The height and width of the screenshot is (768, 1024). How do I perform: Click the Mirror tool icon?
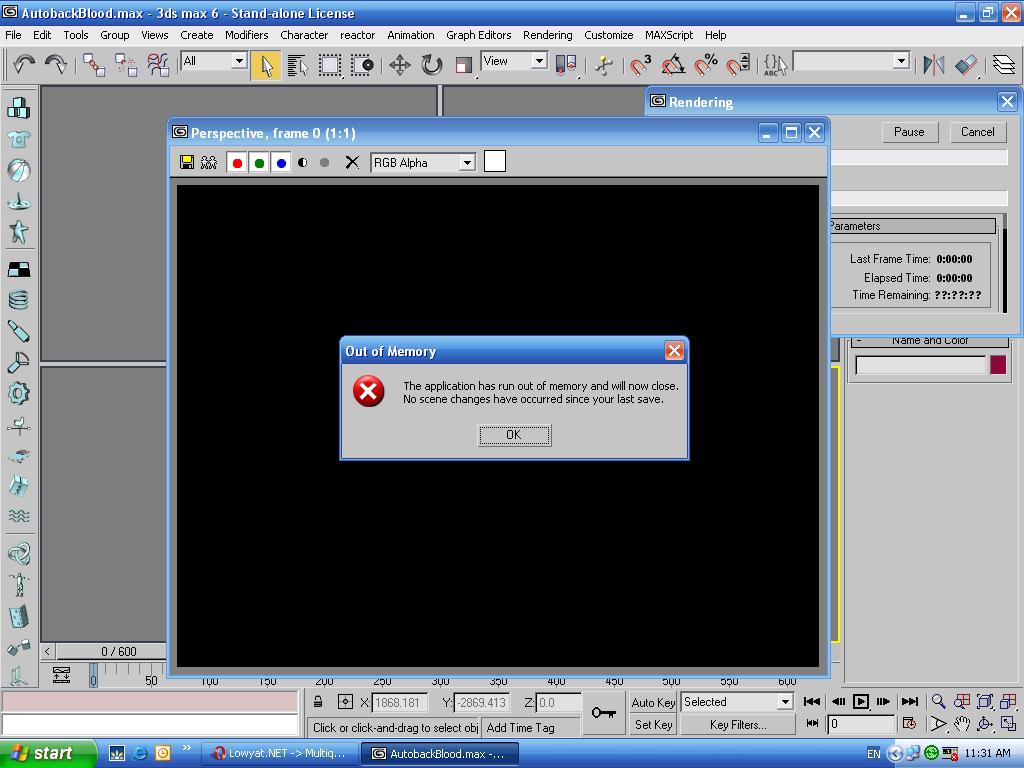coord(933,66)
